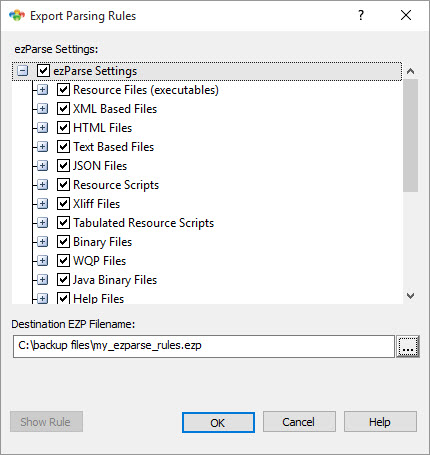The height and width of the screenshot is (455, 430).
Task: Select the Tabulated Resource Scripts item
Action: pyautogui.click(x=143, y=223)
